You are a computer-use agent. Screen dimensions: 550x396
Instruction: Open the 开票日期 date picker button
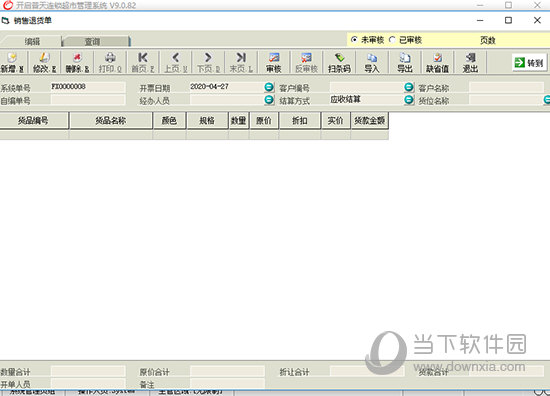[269, 87]
